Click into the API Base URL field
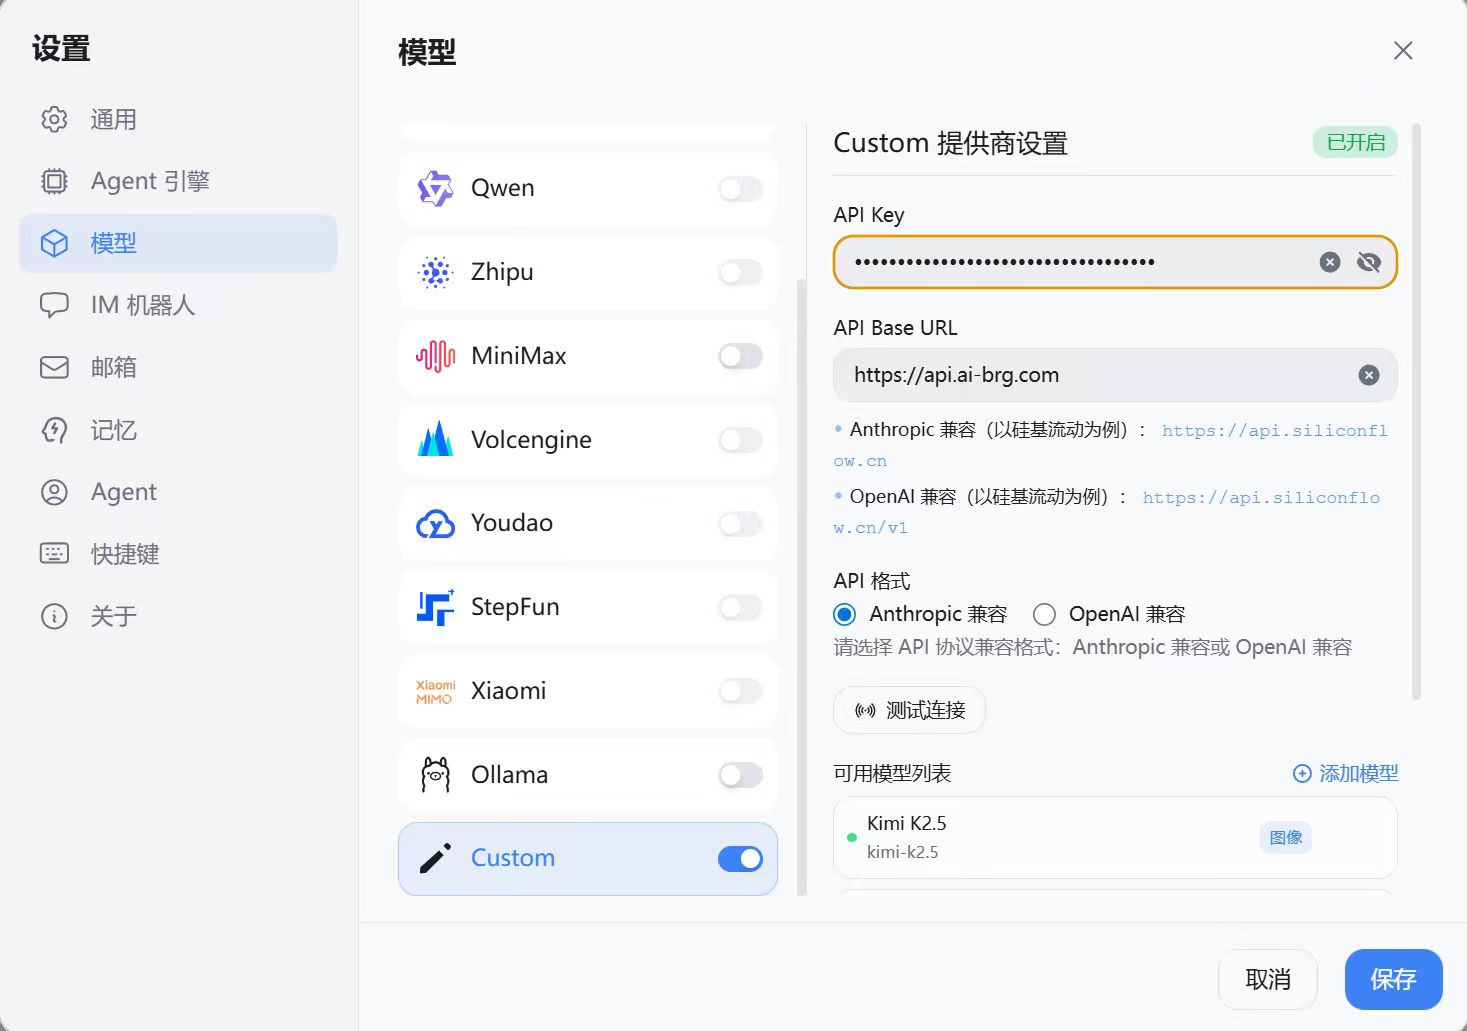The height and width of the screenshot is (1031, 1467). tap(1090, 375)
